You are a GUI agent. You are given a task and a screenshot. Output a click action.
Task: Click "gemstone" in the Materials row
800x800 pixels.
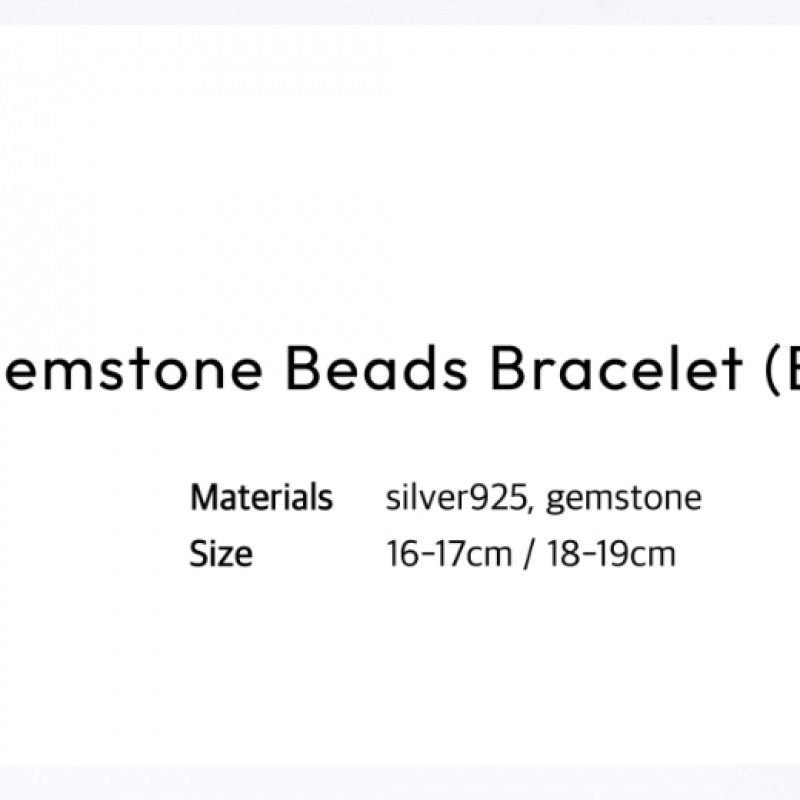tap(624, 499)
